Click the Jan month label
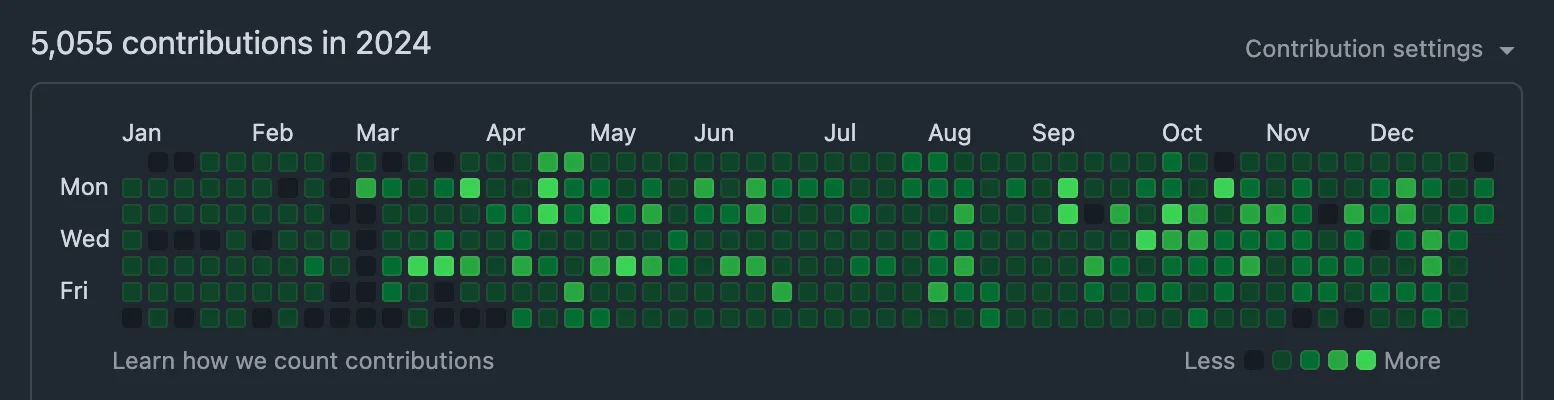Viewport: 1554px width, 400px height. pos(141,133)
